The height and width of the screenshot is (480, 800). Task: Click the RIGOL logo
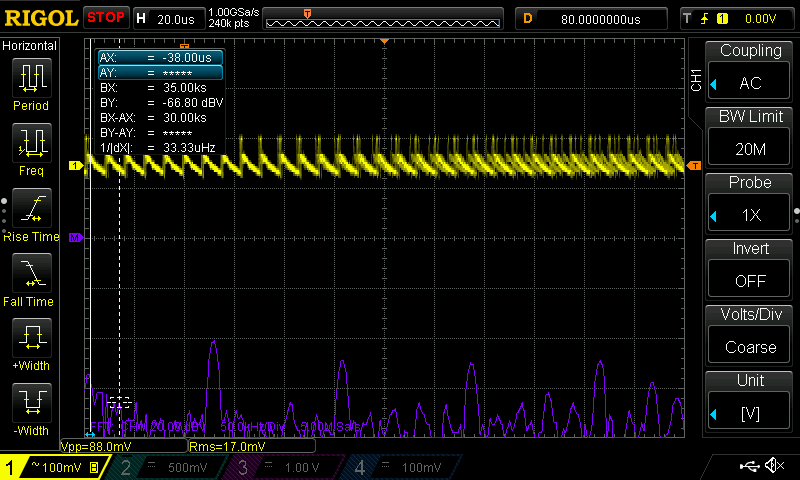pos(40,18)
